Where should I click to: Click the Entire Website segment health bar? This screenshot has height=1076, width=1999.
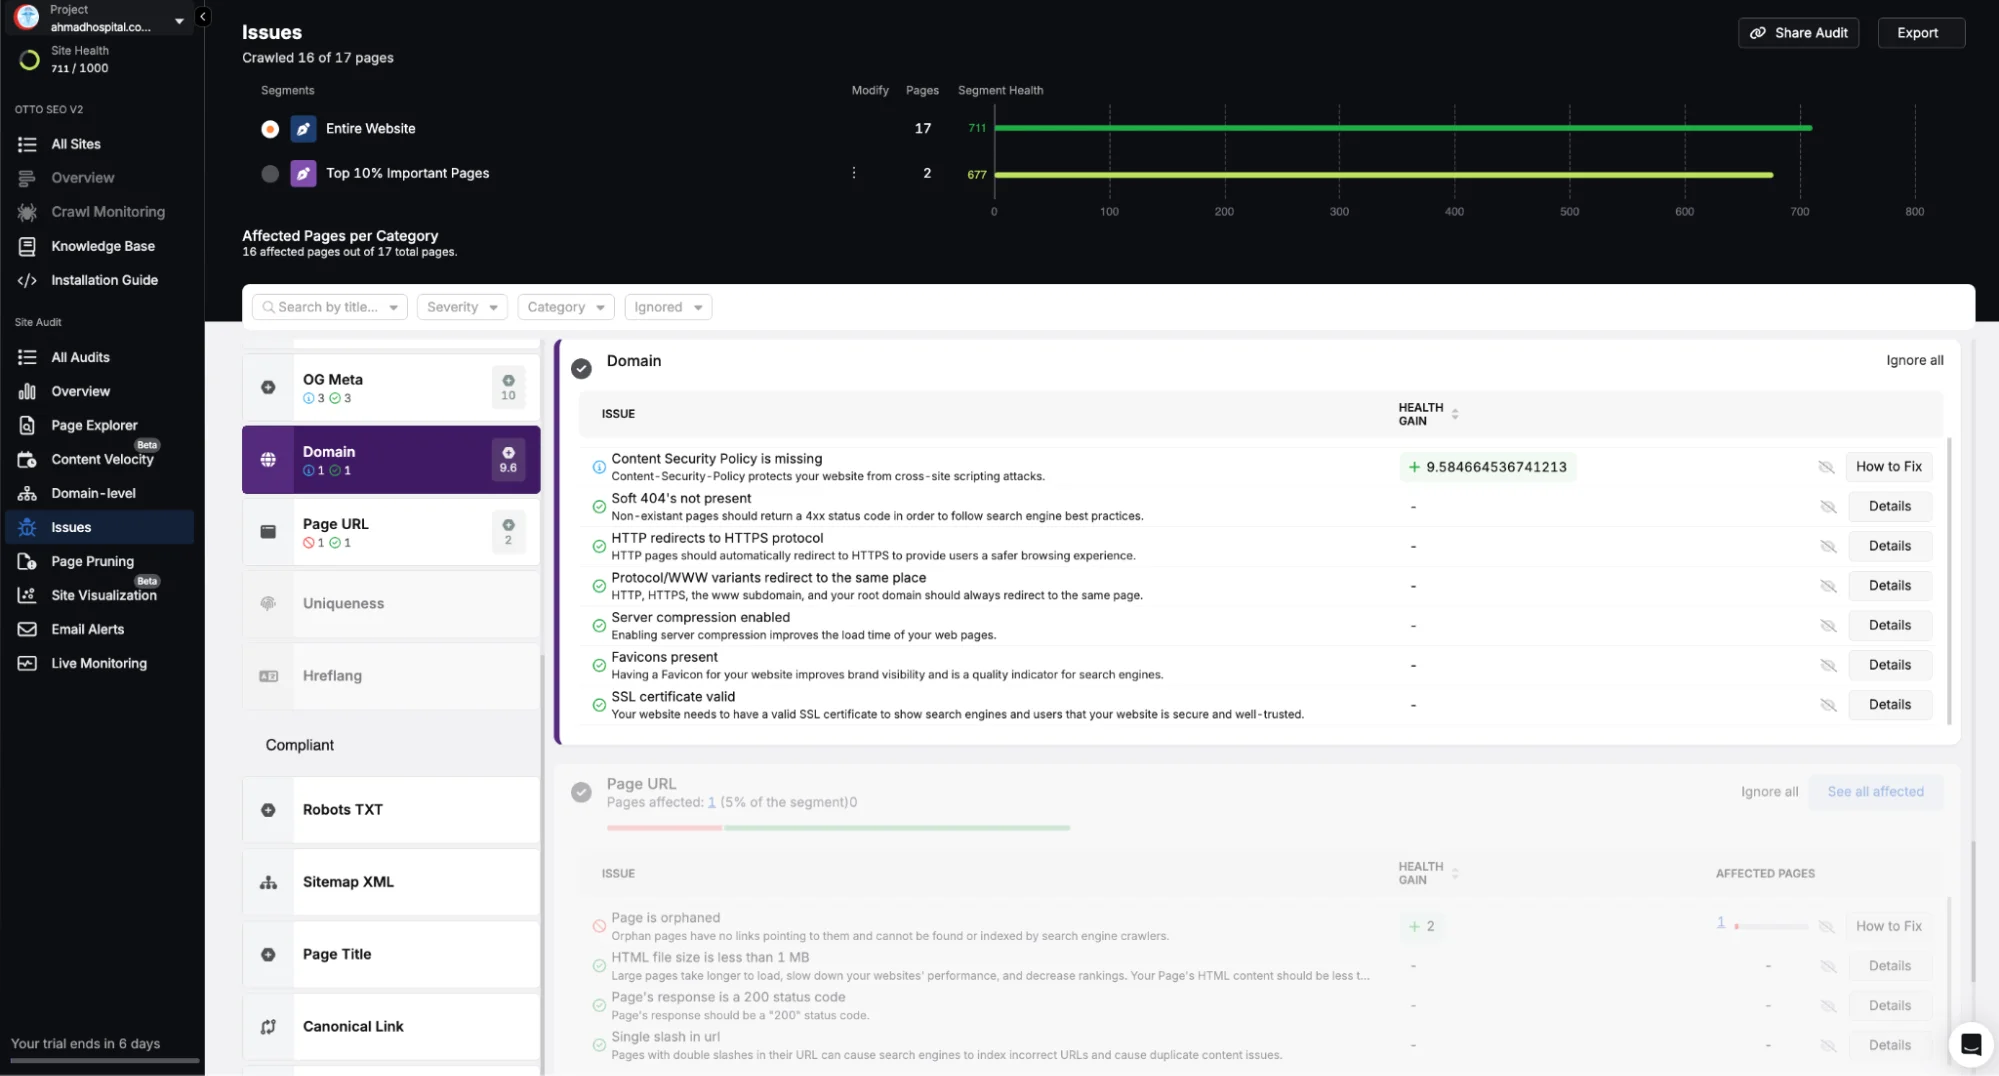1402,128
